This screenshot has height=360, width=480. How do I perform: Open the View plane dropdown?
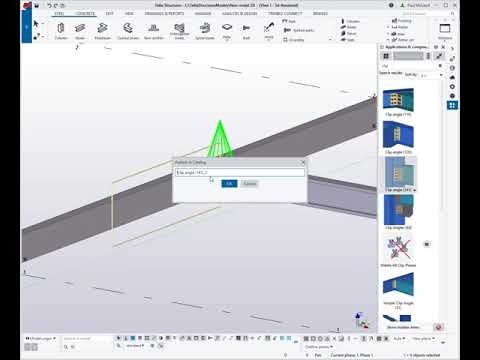(423, 339)
